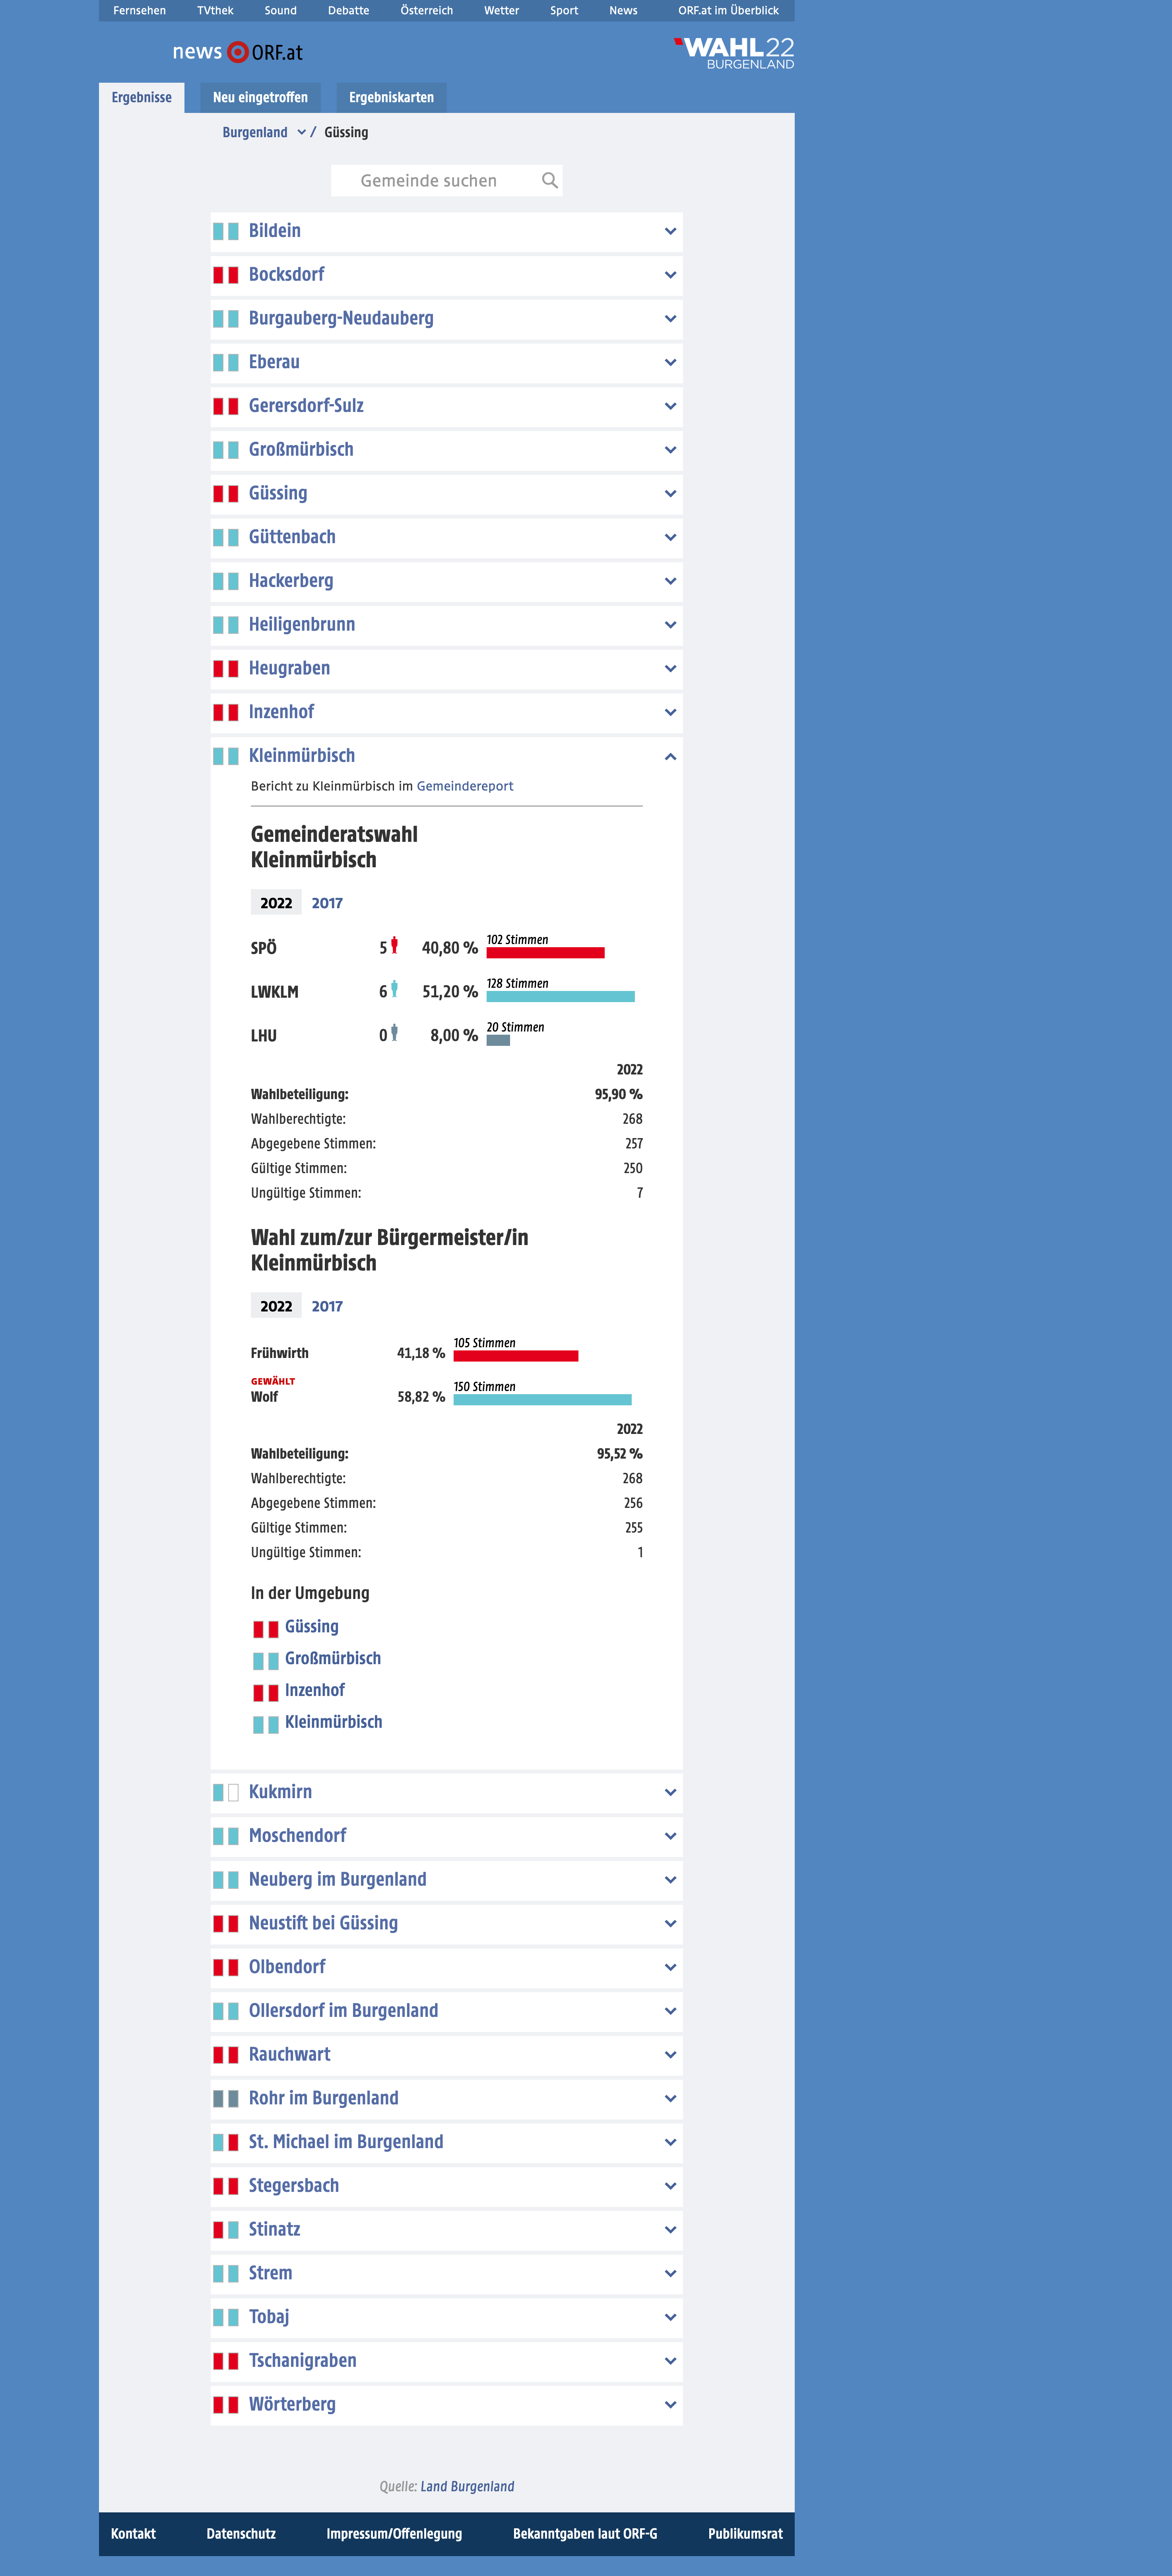
Task: Open Wetter in top navigation
Action: (x=501, y=11)
